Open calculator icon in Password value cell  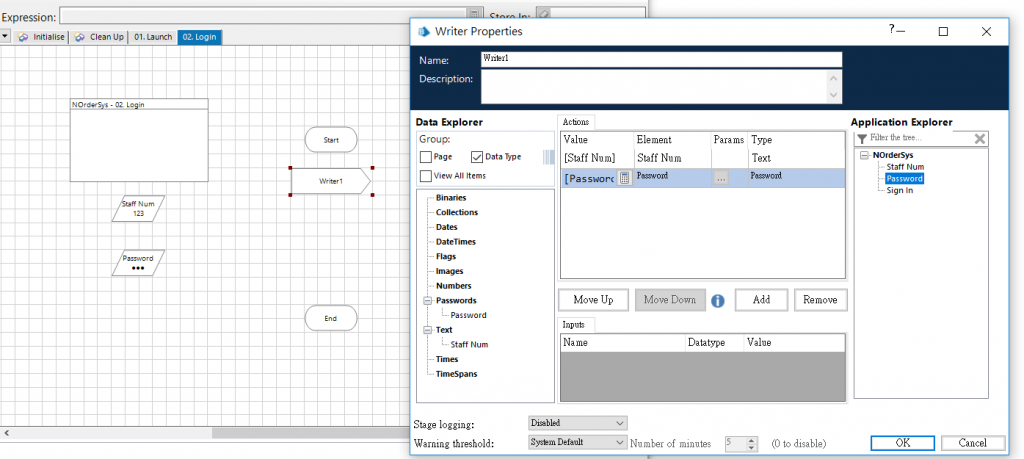click(x=624, y=178)
